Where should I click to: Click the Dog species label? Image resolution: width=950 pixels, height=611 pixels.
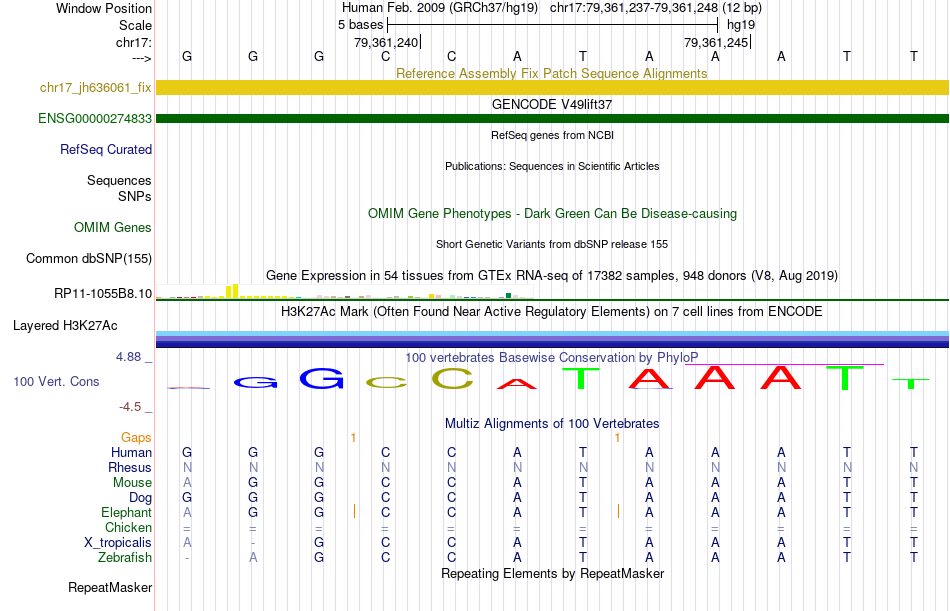[140, 498]
